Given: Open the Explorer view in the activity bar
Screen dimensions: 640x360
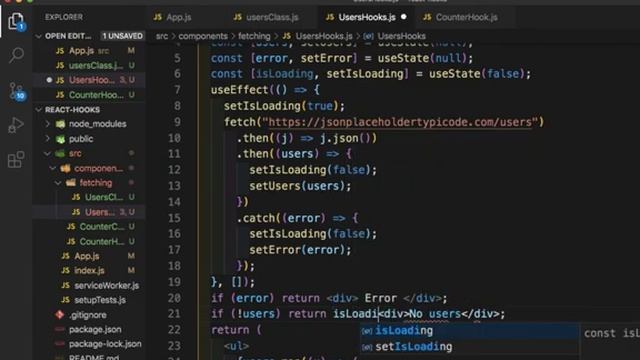Looking at the screenshot, I should [16, 21].
